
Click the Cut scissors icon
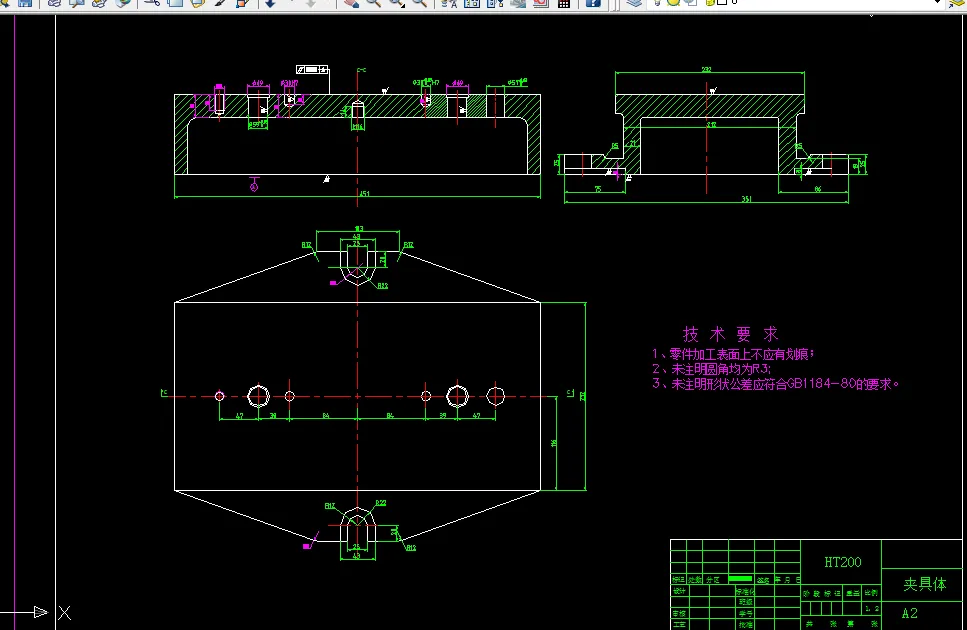pos(152,2)
